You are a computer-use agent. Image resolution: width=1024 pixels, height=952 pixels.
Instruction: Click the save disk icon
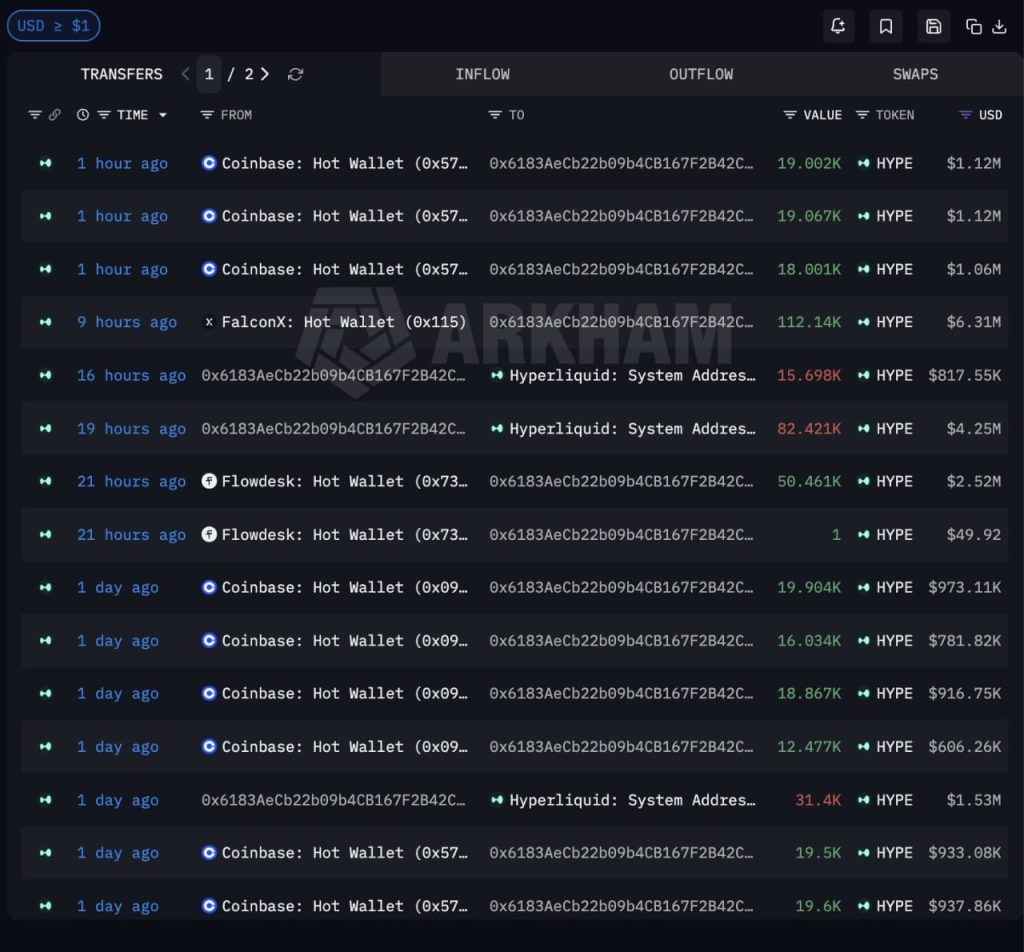point(933,26)
